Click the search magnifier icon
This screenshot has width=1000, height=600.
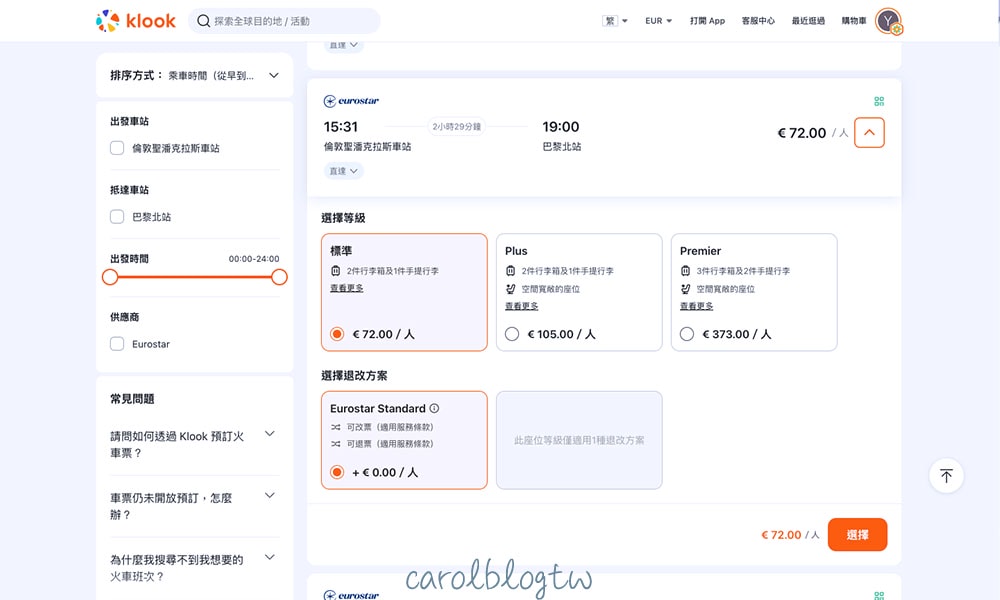coord(203,21)
